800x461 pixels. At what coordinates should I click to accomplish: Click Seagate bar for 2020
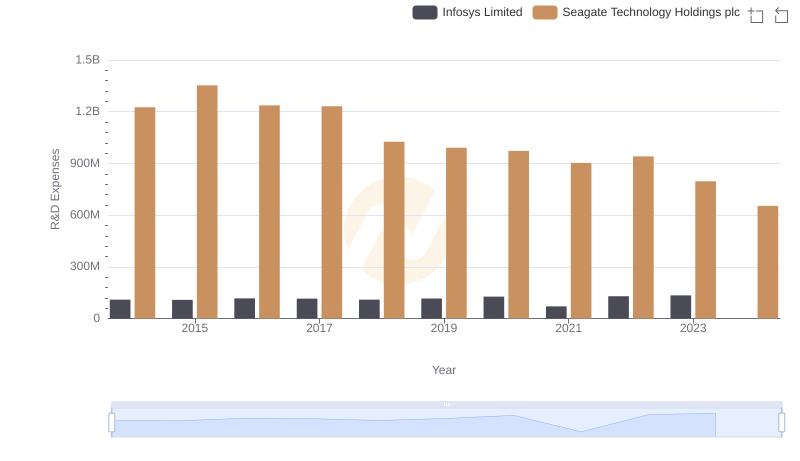tap(518, 235)
